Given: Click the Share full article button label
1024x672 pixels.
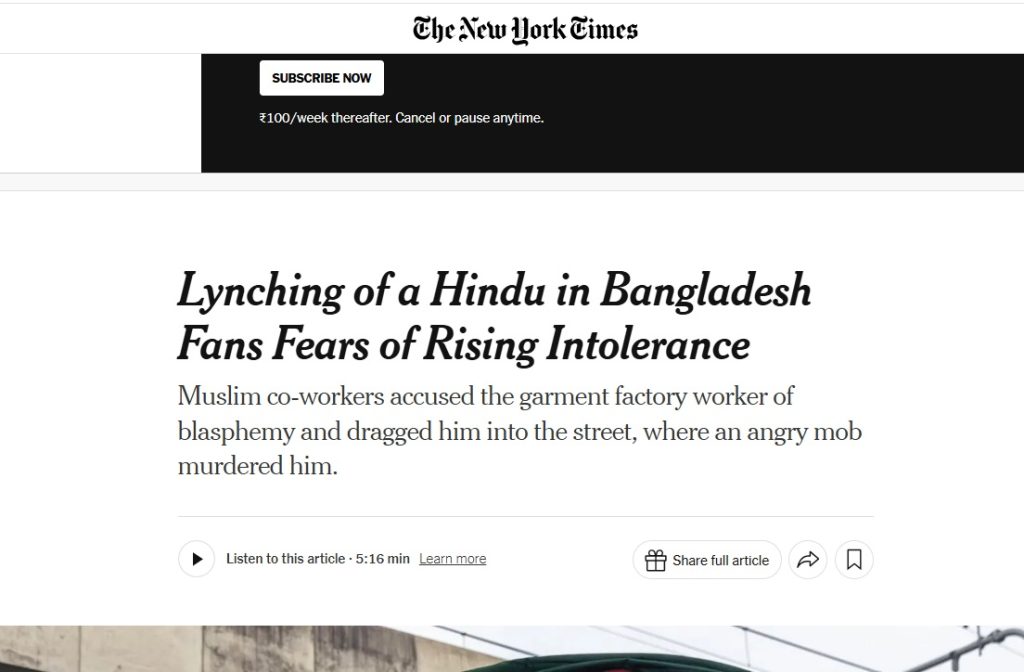Looking at the screenshot, I should point(720,560).
